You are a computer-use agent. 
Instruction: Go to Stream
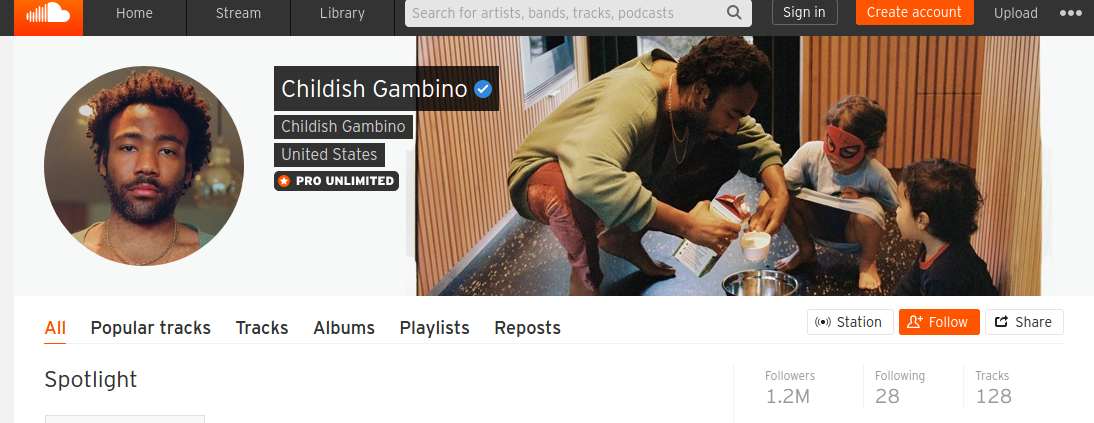239,13
